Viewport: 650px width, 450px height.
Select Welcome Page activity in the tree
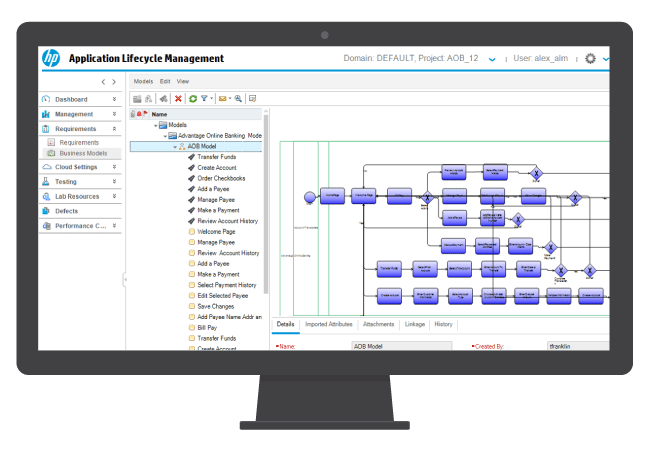tap(216, 232)
